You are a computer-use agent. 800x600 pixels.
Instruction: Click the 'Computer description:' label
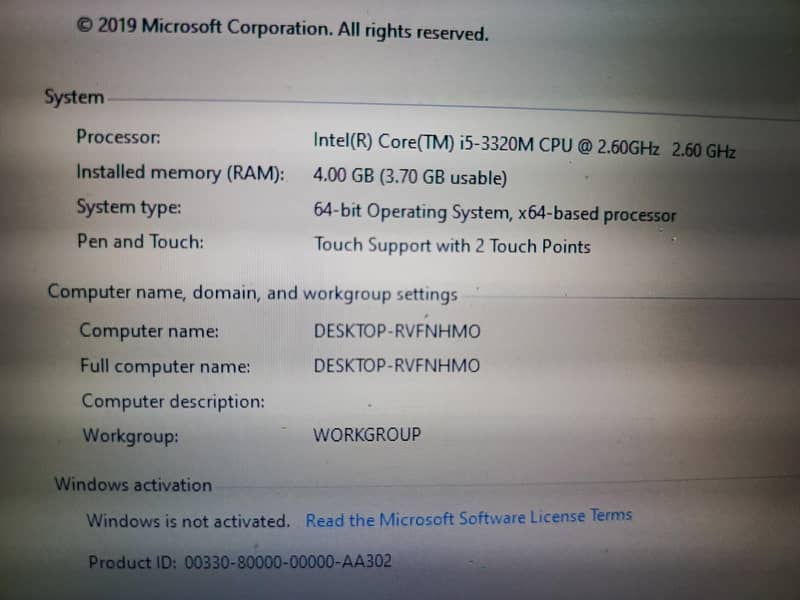click(173, 402)
